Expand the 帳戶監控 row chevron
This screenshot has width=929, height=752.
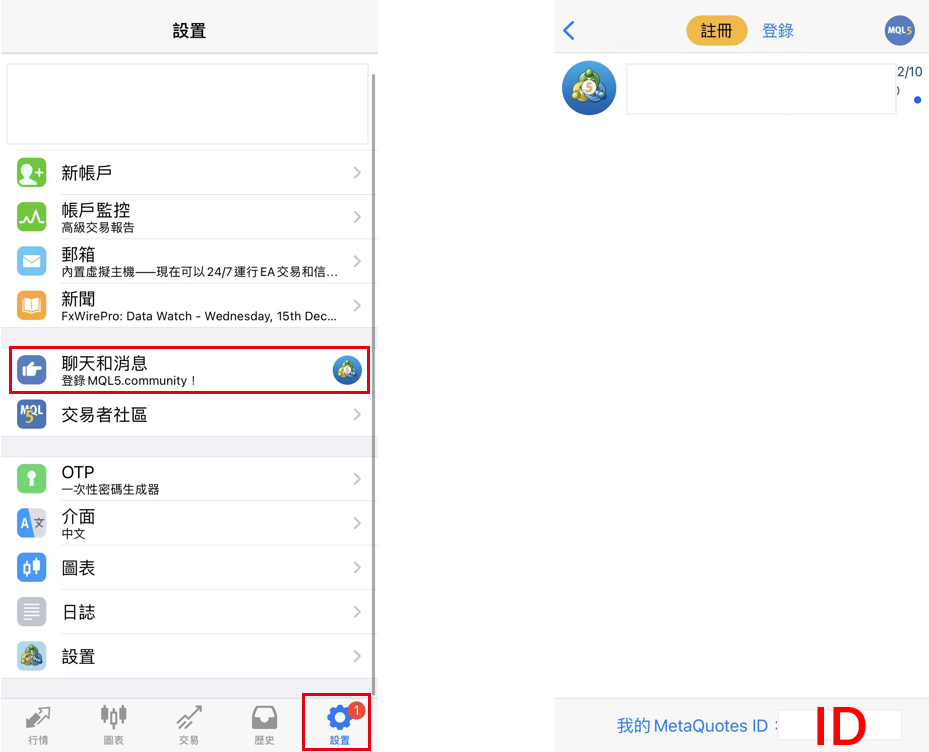[x=357, y=217]
